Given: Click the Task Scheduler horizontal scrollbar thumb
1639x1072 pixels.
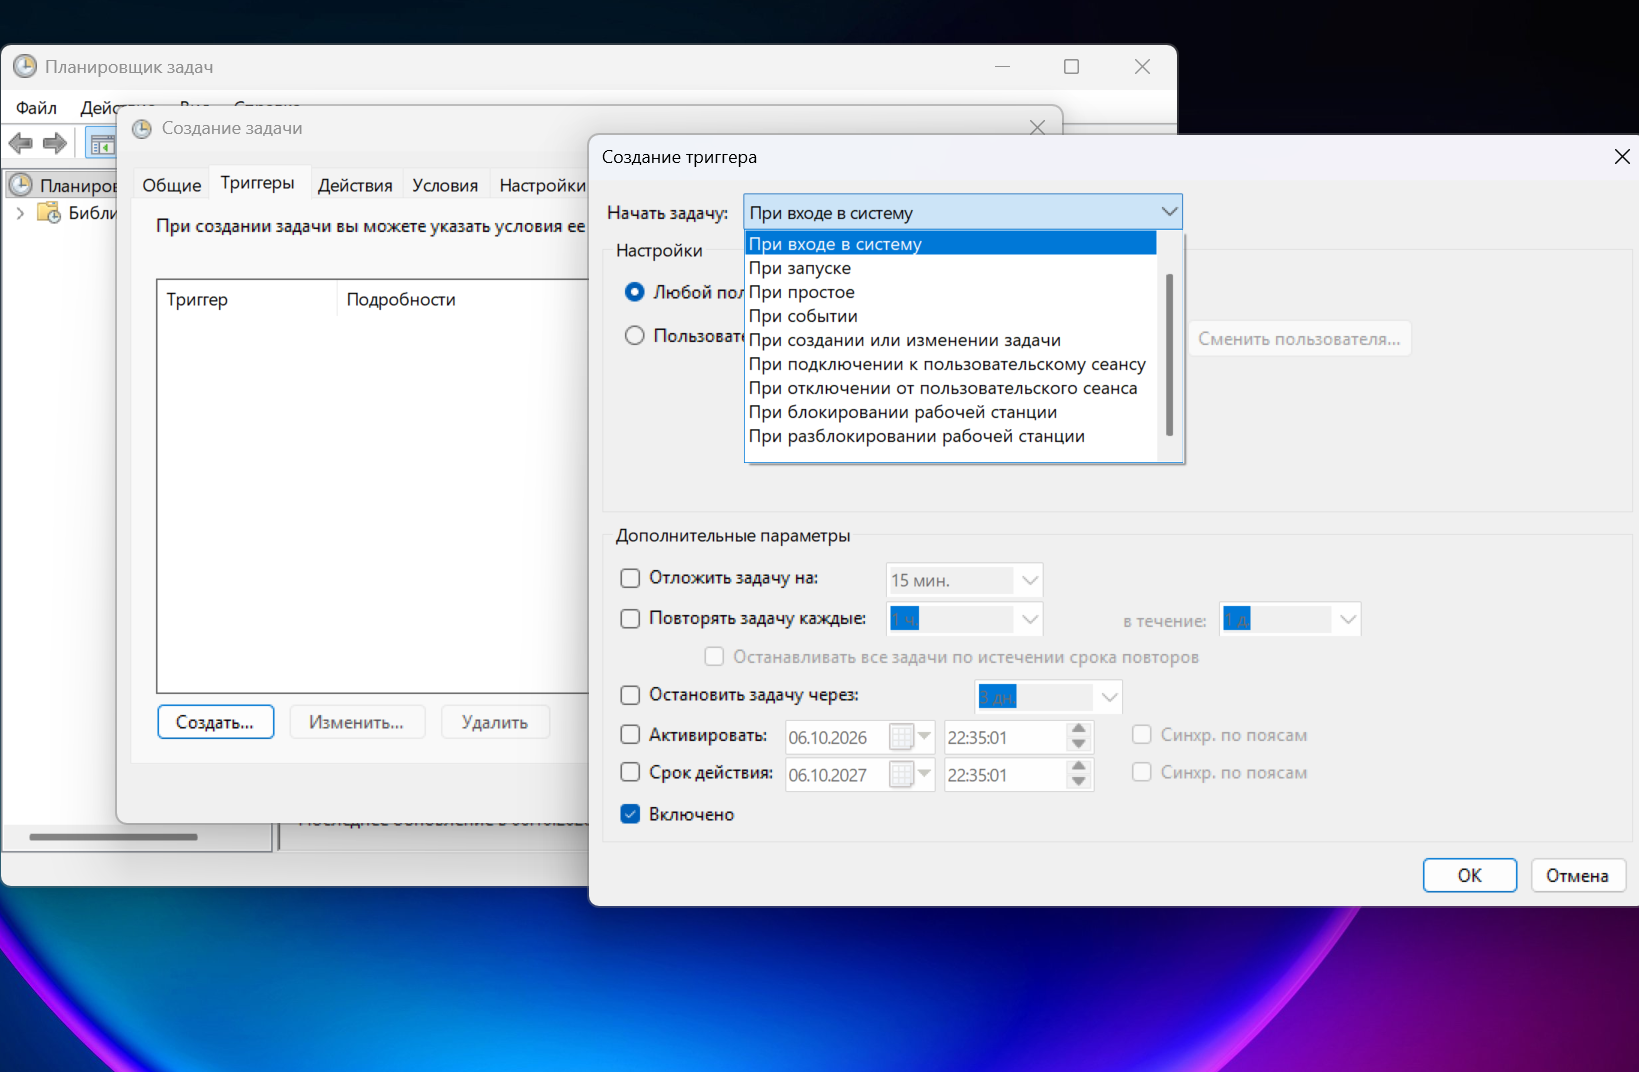Looking at the screenshot, I should click(113, 837).
